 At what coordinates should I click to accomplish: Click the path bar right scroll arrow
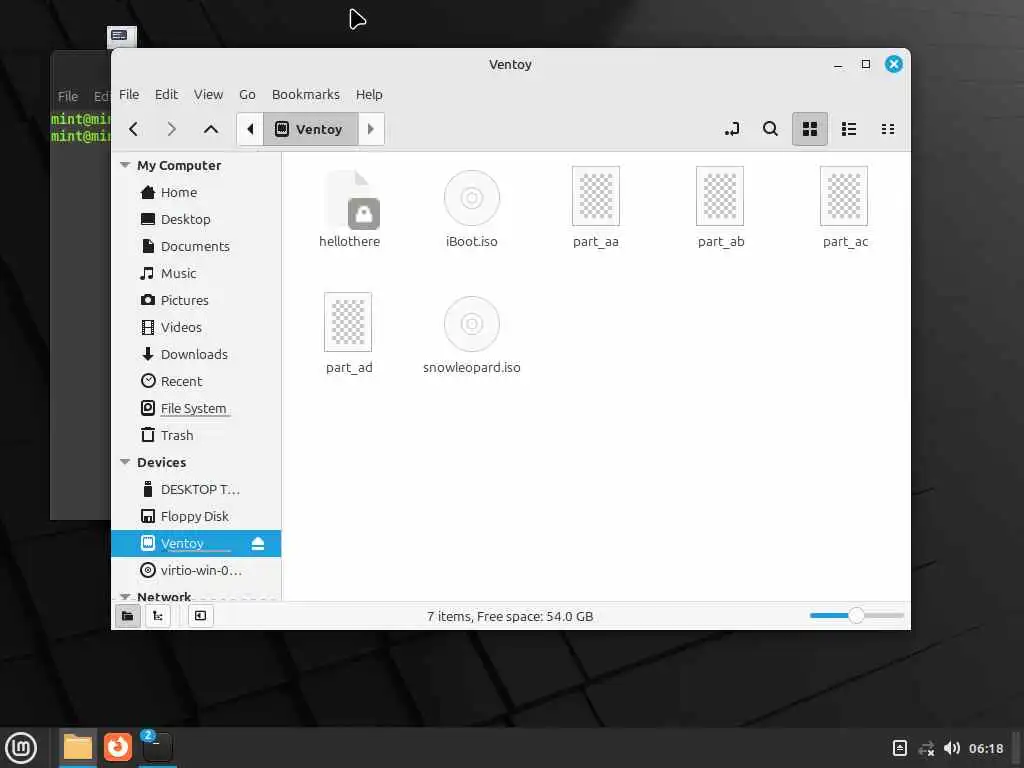point(371,129)
